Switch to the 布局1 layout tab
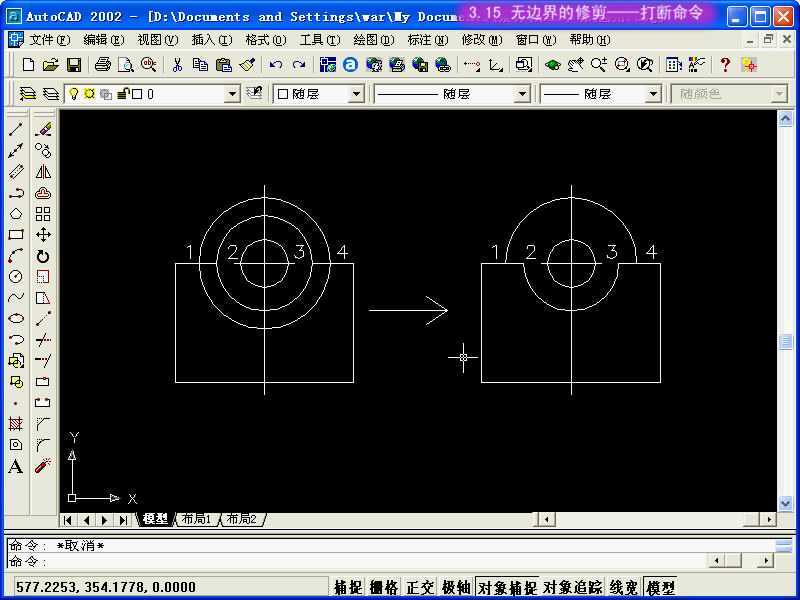The image size is (800, 600). coord(197,519)
